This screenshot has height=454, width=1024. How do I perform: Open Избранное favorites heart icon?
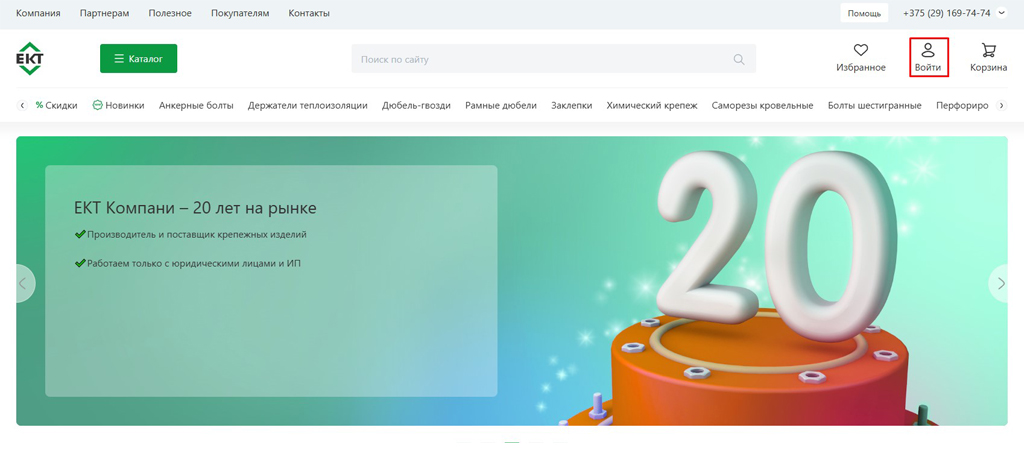(x=860, y=50)
